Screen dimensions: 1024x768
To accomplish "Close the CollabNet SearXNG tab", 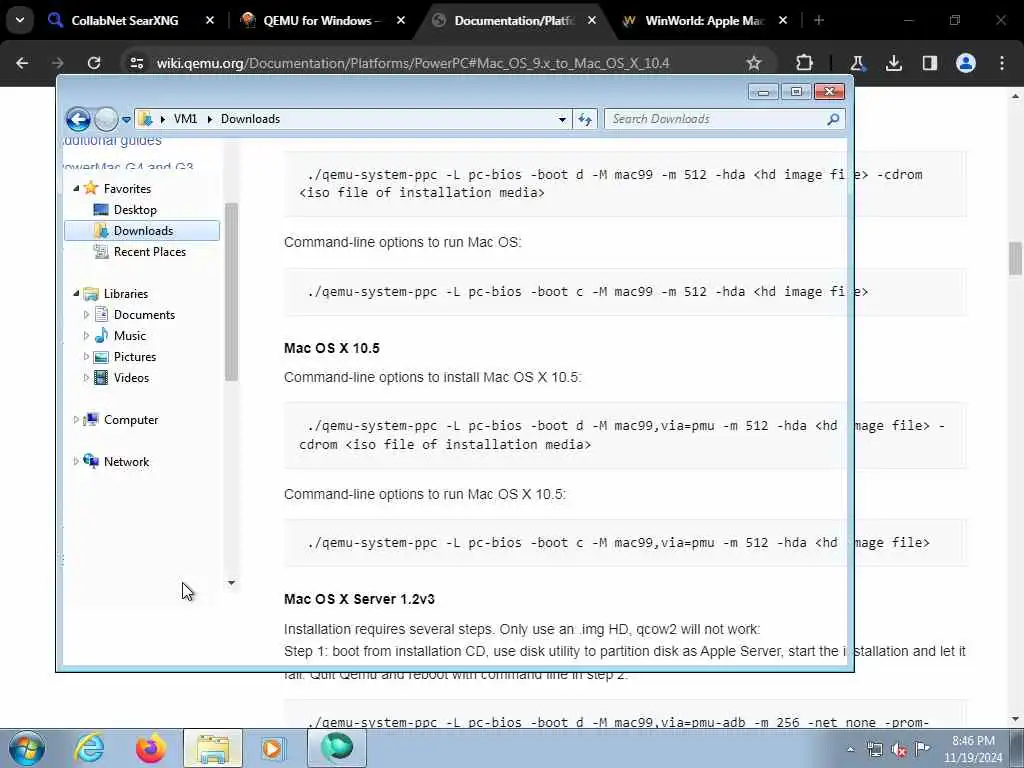I will click(x=210, y=20).
